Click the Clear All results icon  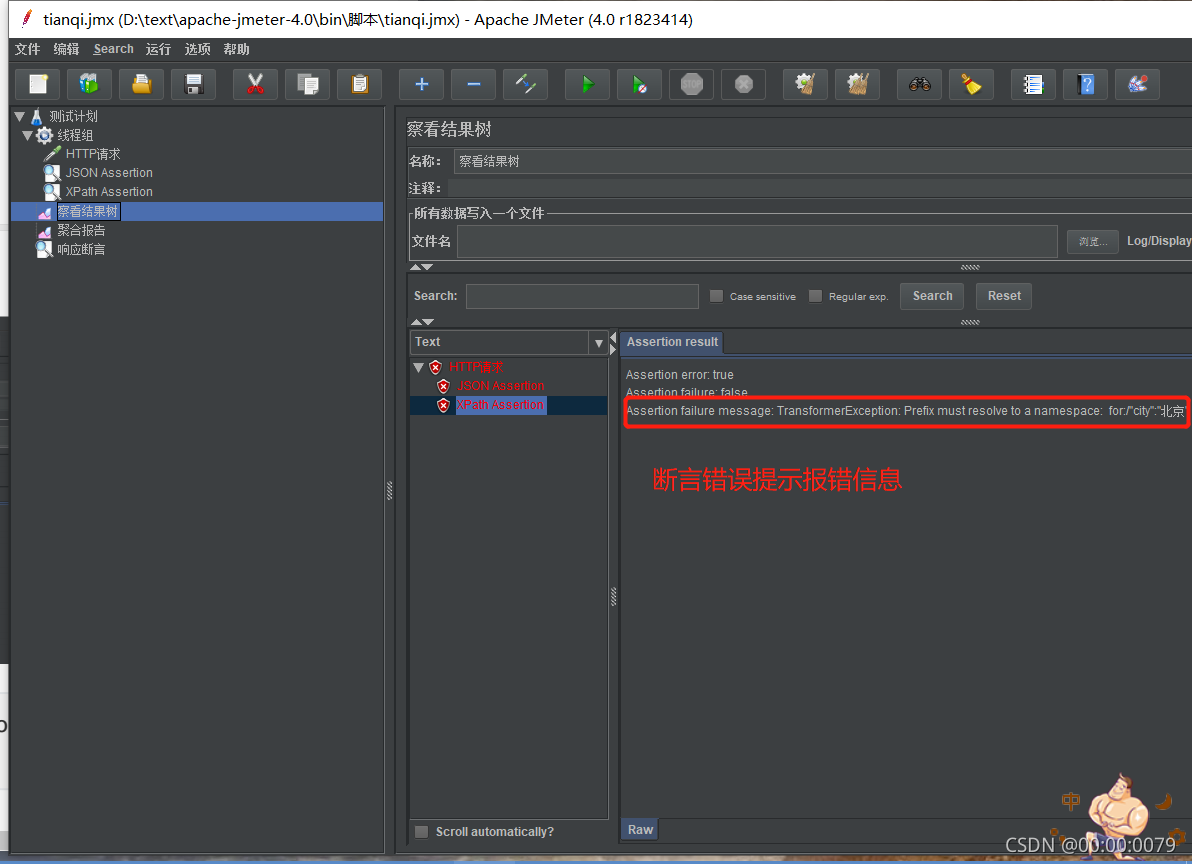[858, 84]
